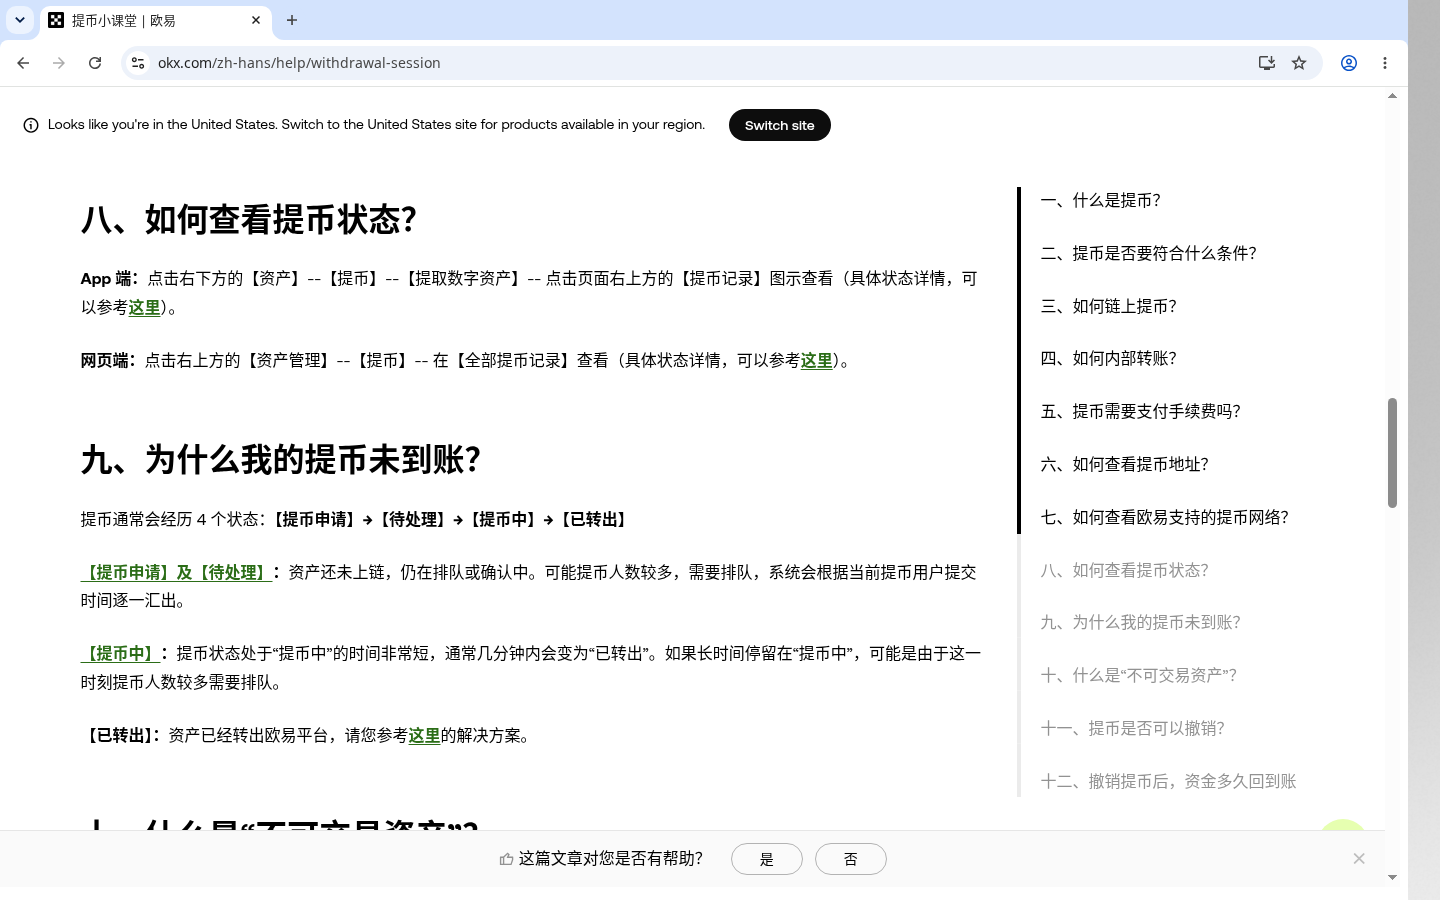Bookmark this page with star icon
The image size is (1440, 900).
point(1299,63)
